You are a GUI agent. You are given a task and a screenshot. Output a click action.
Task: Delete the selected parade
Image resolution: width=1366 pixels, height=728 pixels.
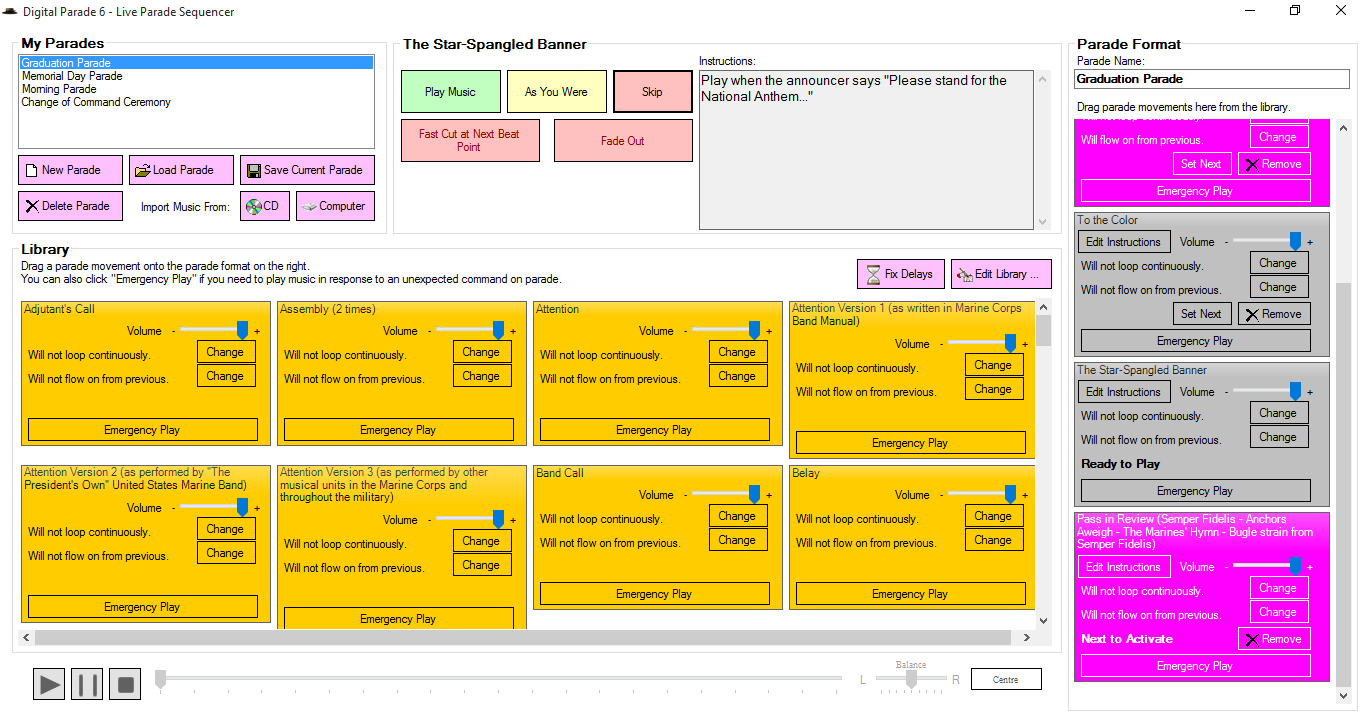(70, 206)
